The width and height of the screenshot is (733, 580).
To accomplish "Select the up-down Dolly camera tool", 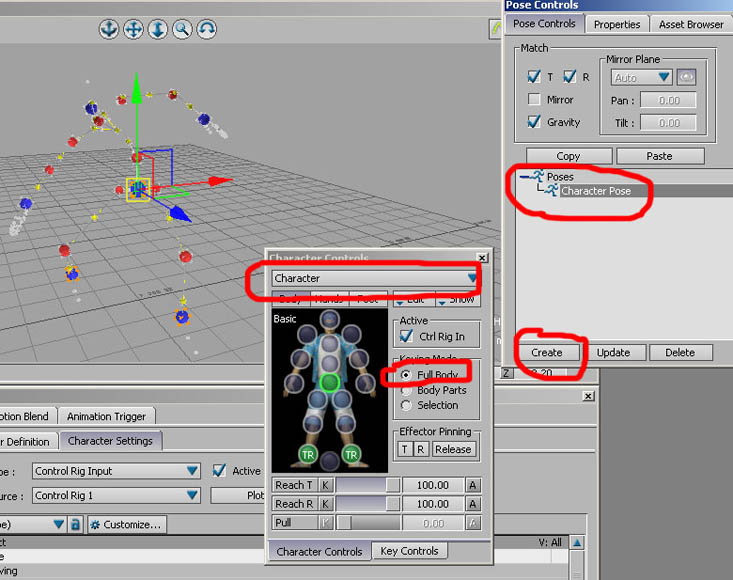I will 158,29.
